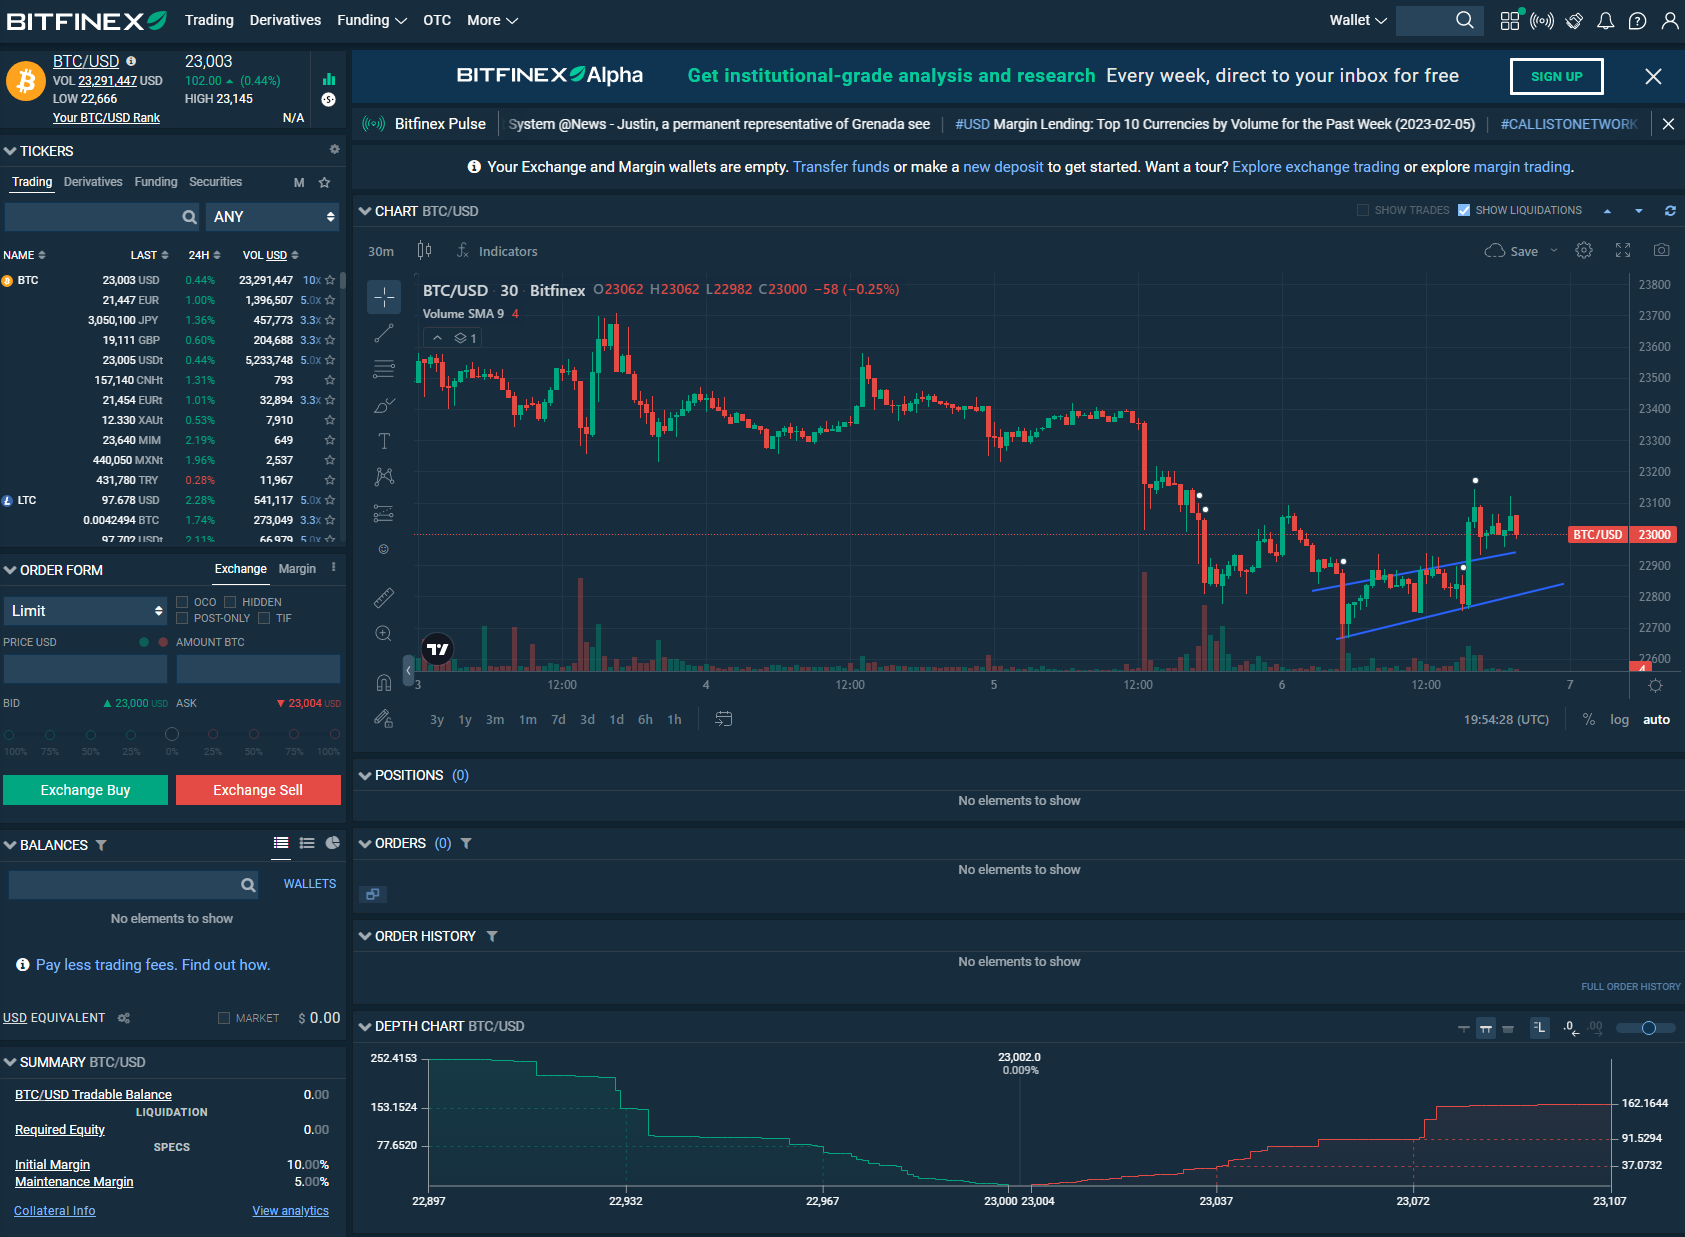1685x1237 pixels.
Task: Change the candlestick chart style
Action: point(425,251)
